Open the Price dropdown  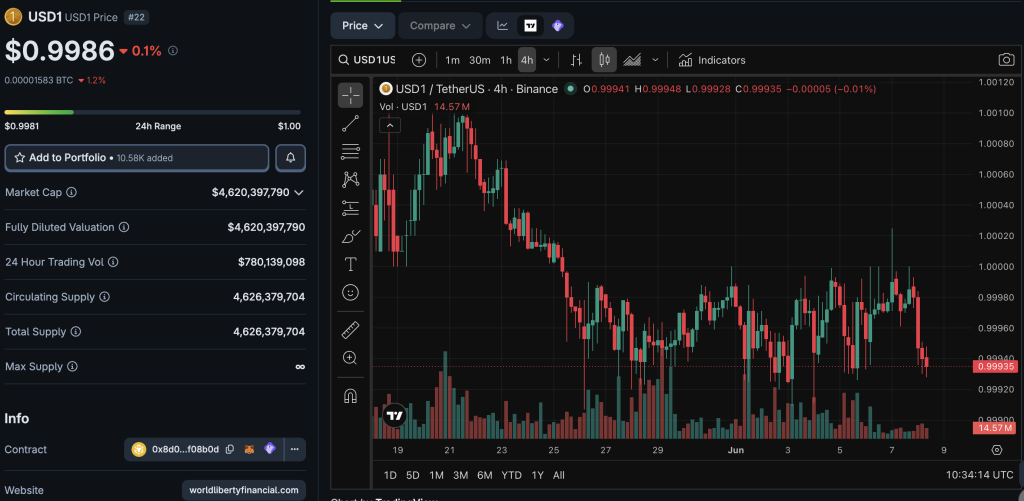point(363,25)
